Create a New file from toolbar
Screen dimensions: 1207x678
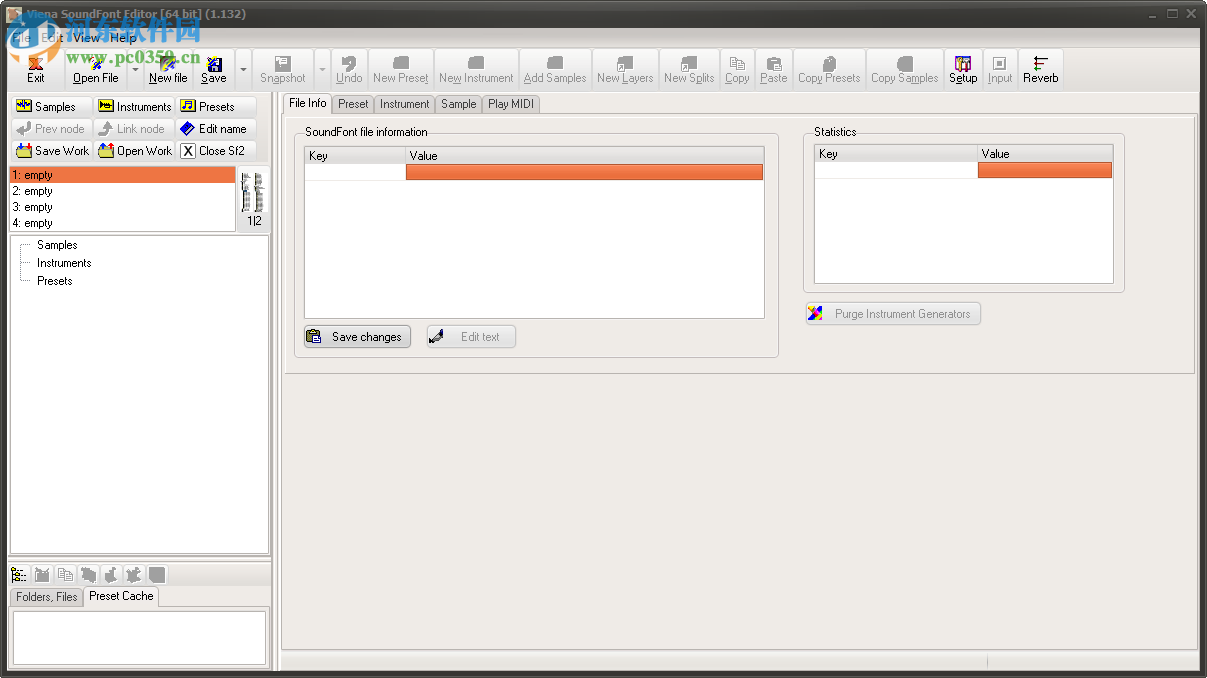click(168, 69)
